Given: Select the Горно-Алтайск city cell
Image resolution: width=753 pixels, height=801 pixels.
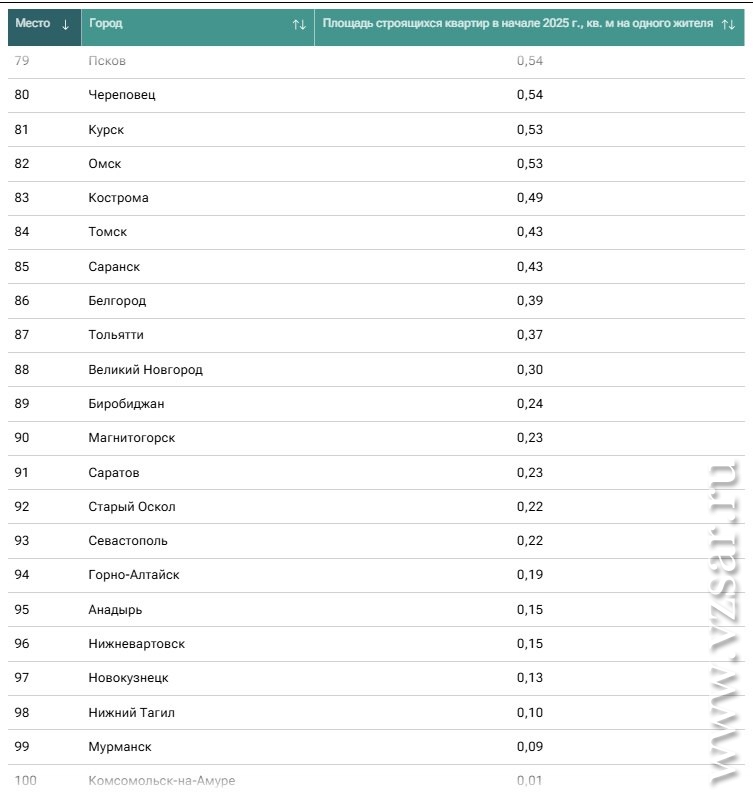Looking at the screenshot, I should click(x=134, y=575).
